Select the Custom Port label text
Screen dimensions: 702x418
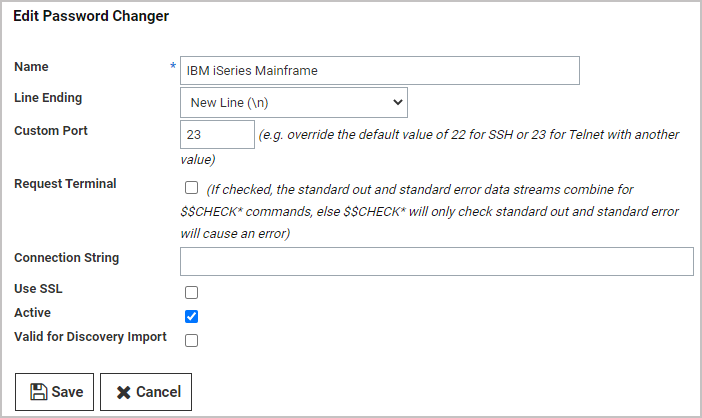click(x=50, y=131)
